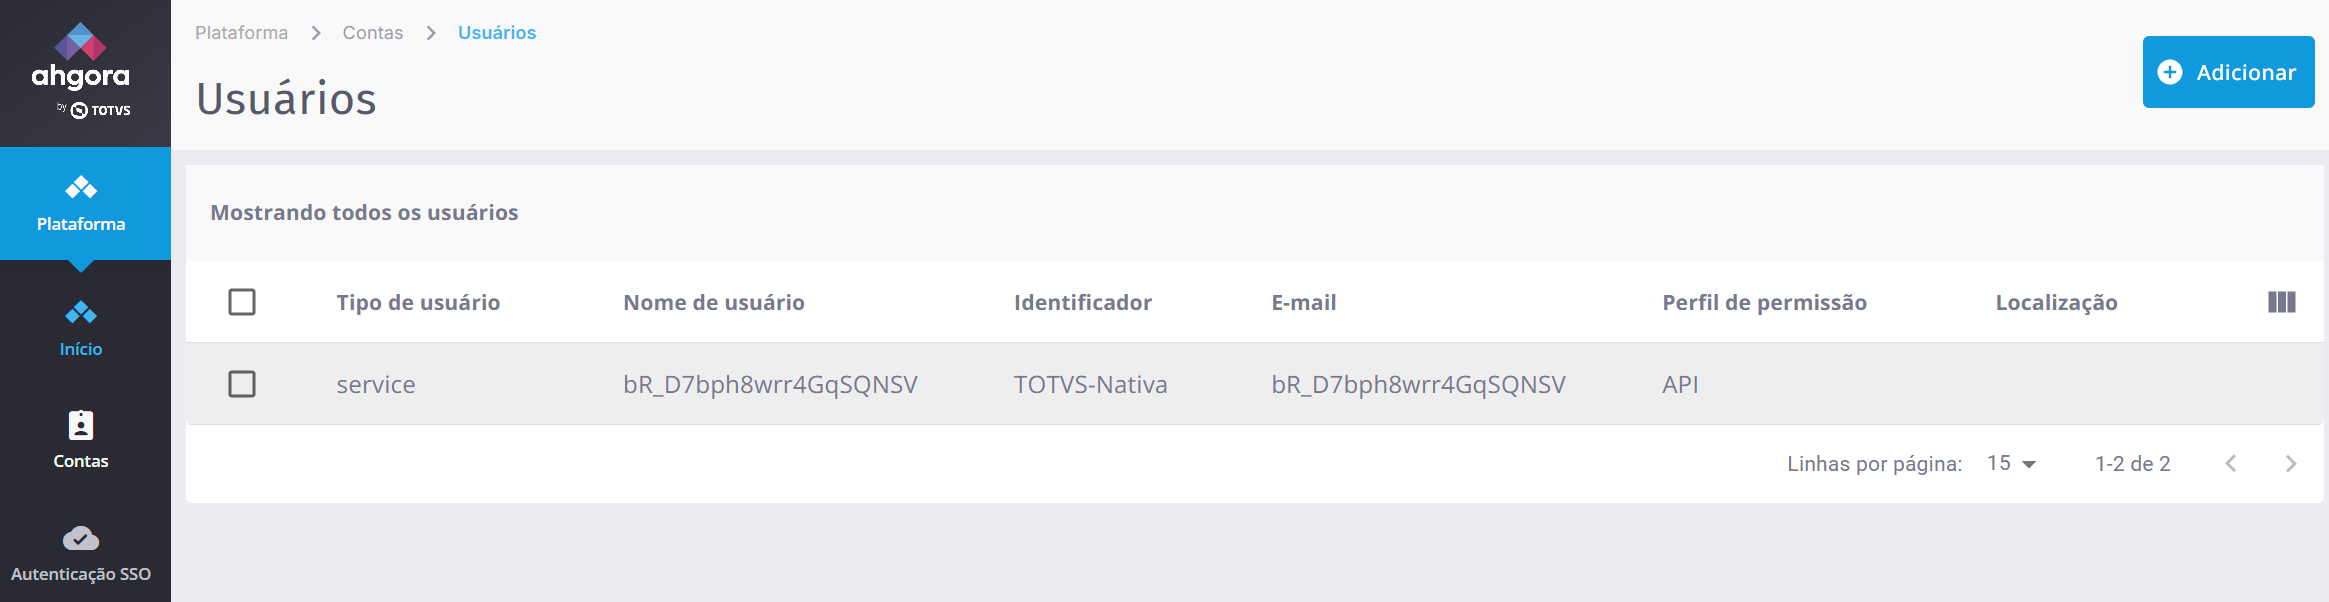
Task: Open the bR_D7bph8wrr4GqSQNSV user row
Action: coord(770,385)
